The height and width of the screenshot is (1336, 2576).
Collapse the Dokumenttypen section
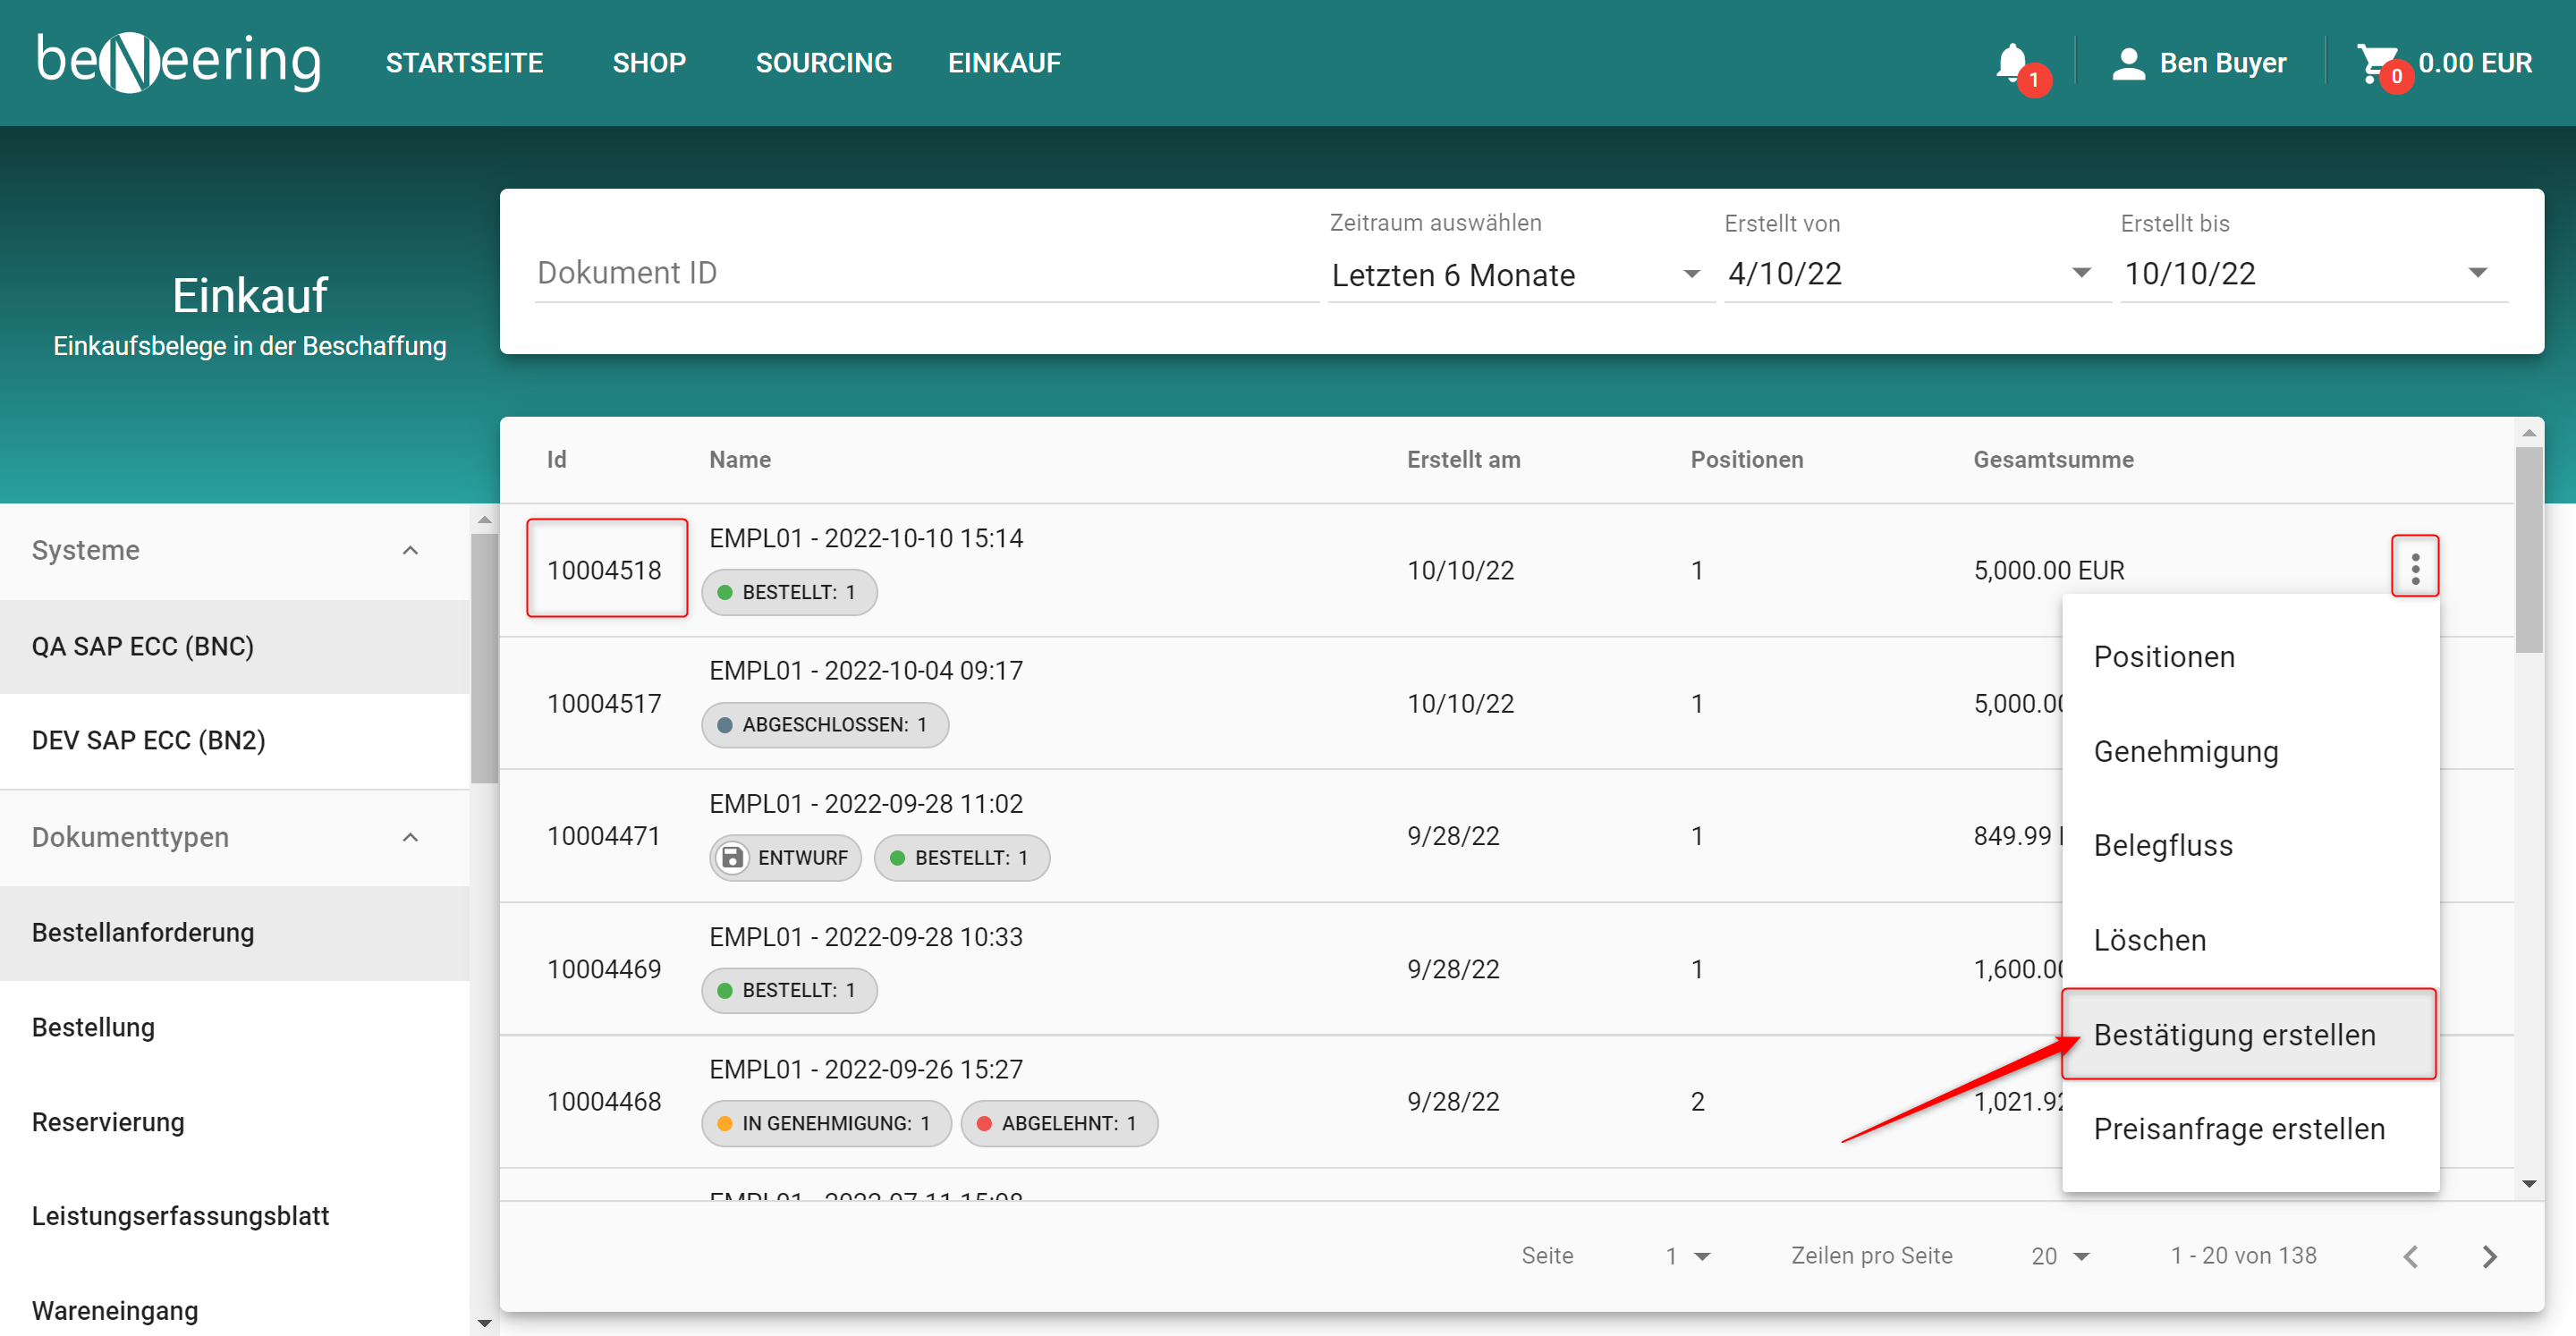coord(410,837)
